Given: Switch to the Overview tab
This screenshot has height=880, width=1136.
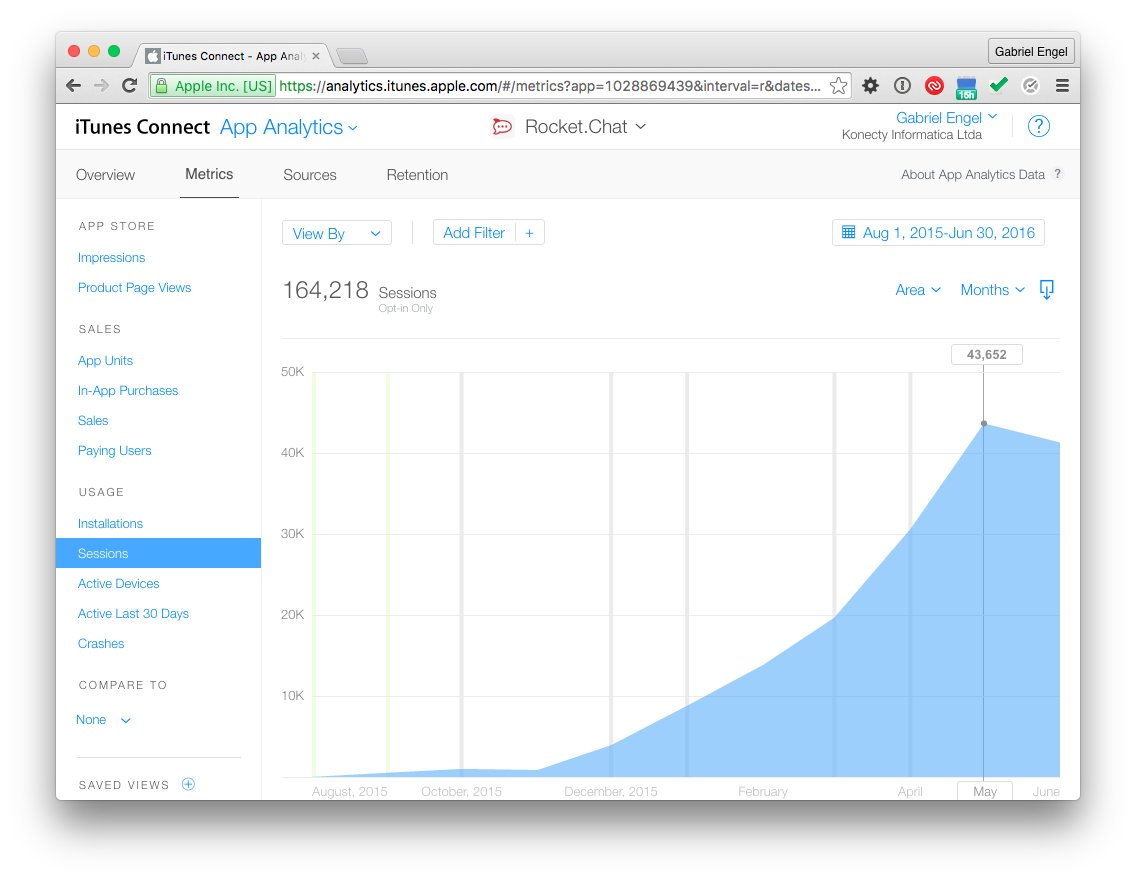Looking at the screenshot, I should coord(105,175).
